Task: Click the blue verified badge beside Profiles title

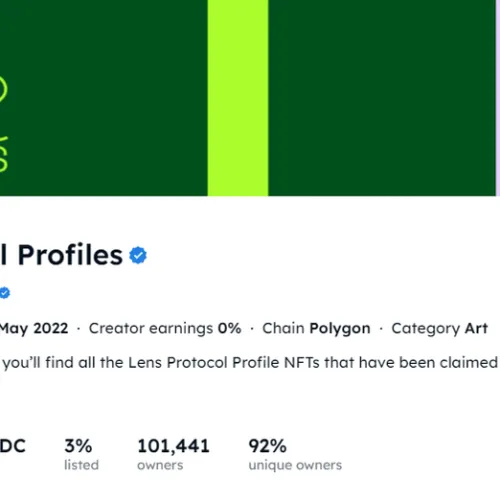Action: [x=138, y=255]
